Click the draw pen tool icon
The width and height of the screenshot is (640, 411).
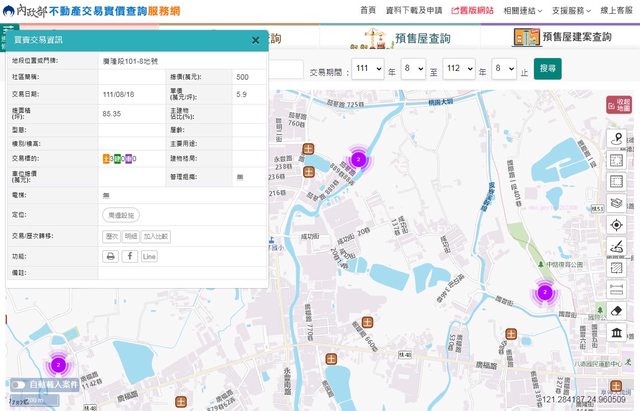point(616,246)
